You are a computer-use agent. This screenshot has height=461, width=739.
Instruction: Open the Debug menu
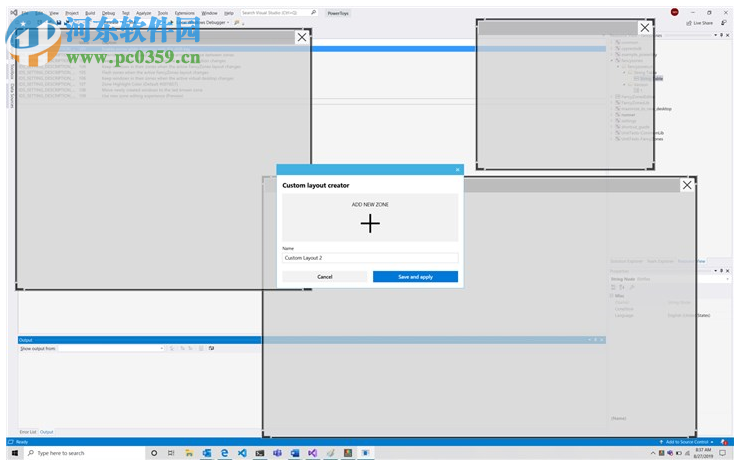[108, 13]
